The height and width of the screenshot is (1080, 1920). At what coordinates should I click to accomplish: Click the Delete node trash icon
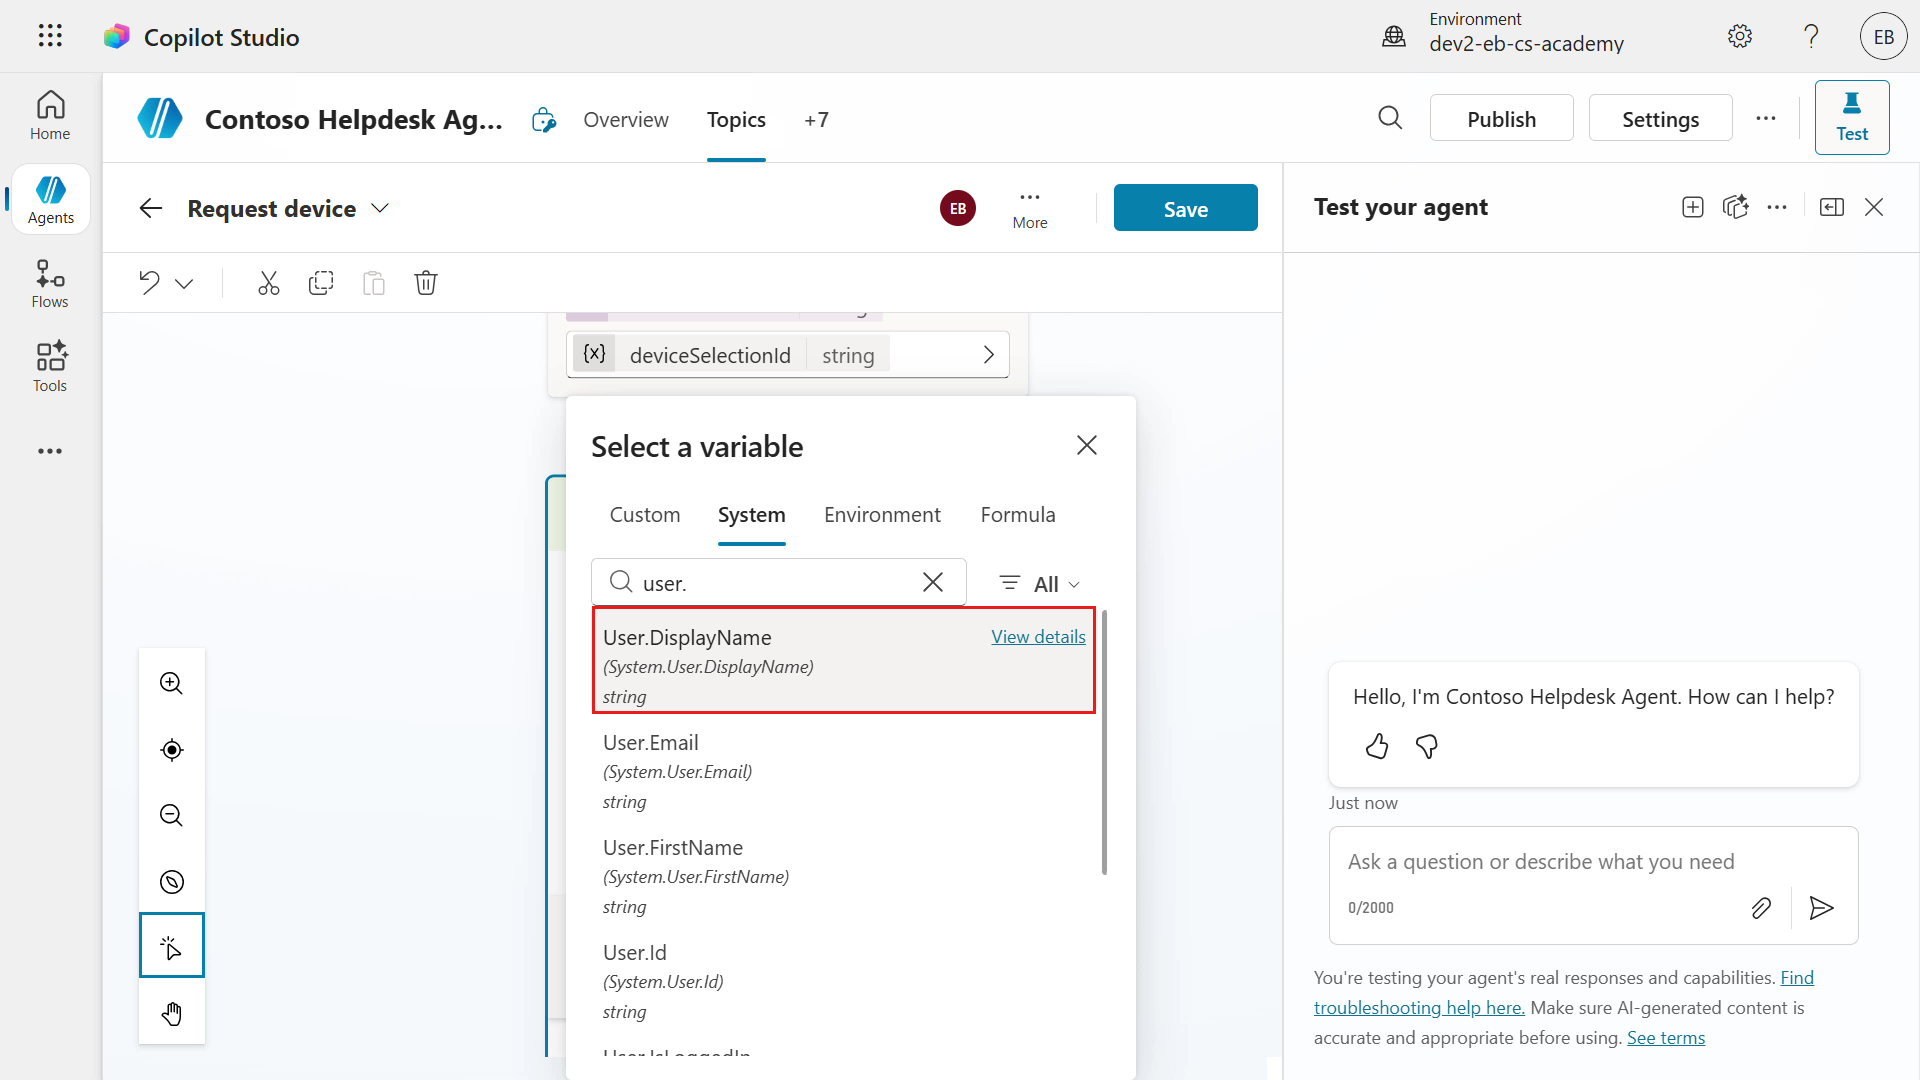tap(426, 283)
